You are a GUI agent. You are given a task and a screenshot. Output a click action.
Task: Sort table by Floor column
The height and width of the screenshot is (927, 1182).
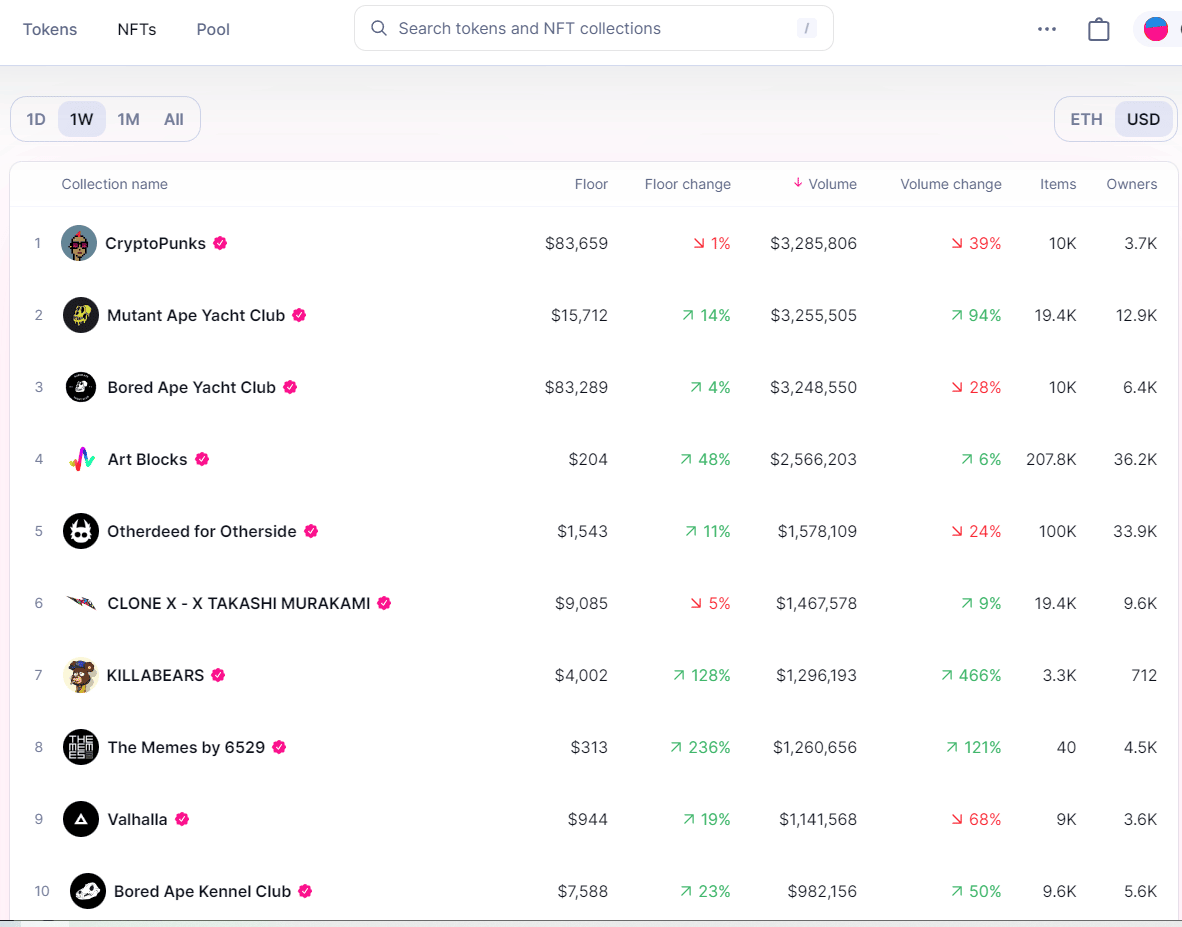click(591, 184)
